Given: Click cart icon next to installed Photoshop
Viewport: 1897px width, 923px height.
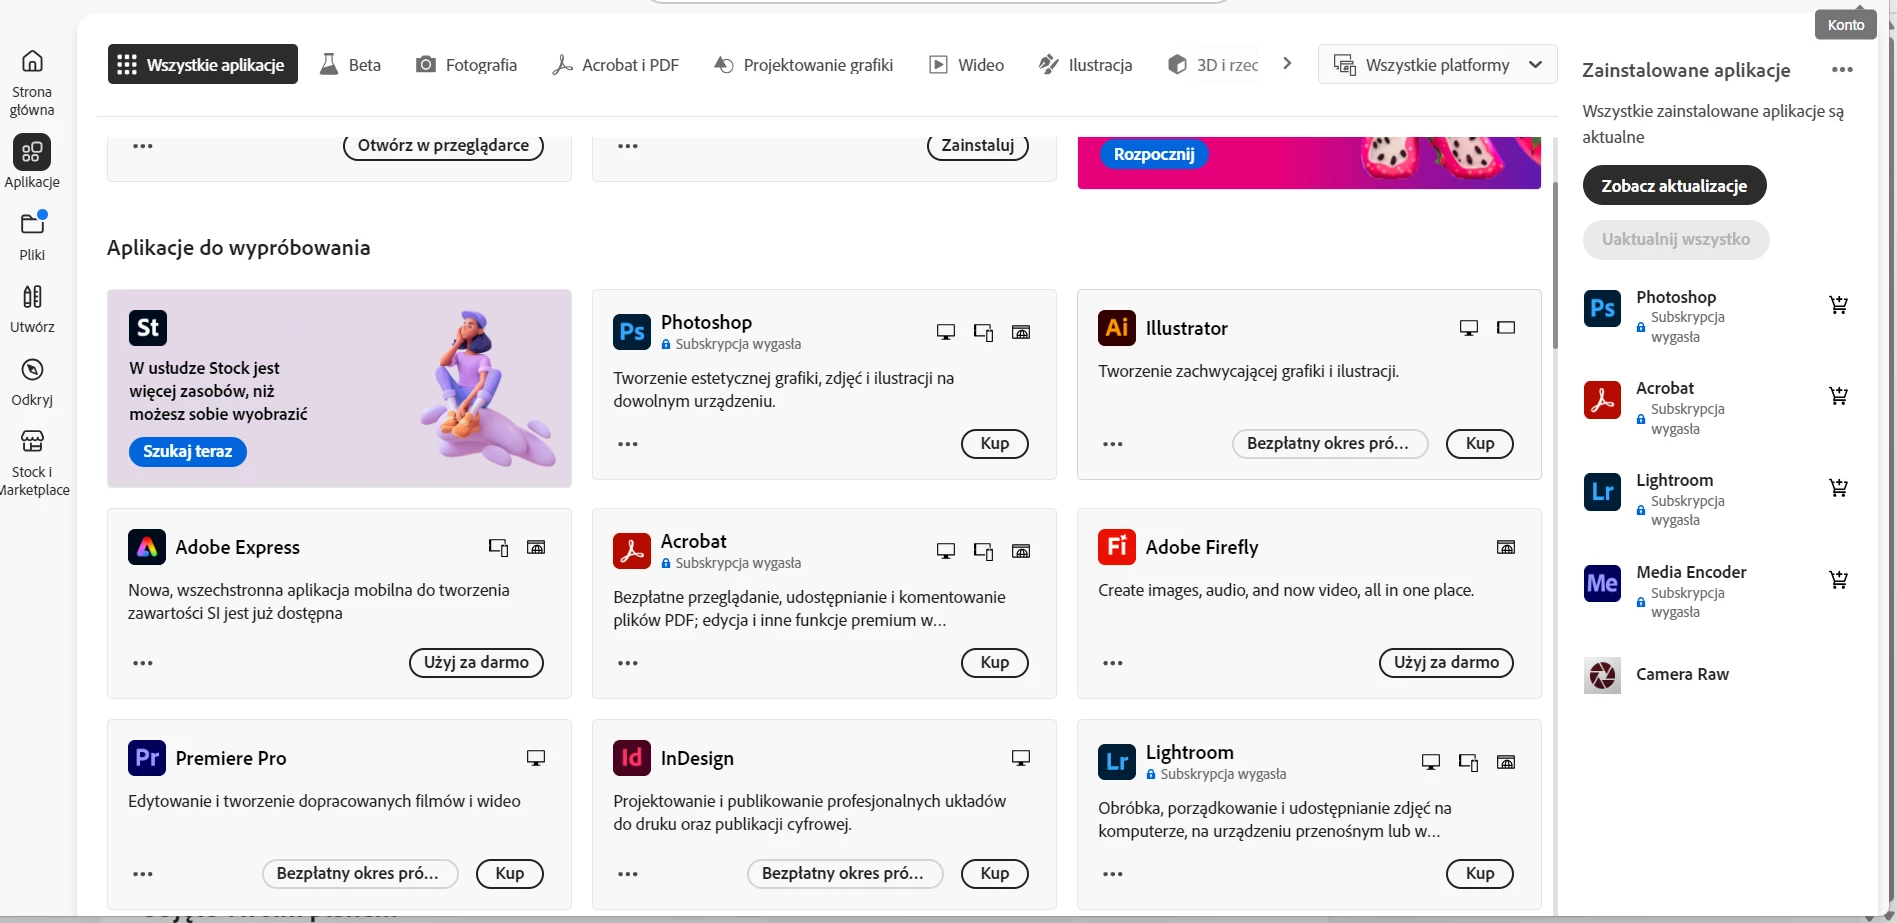Looking at the screenshot, I should coord(1838,304).
